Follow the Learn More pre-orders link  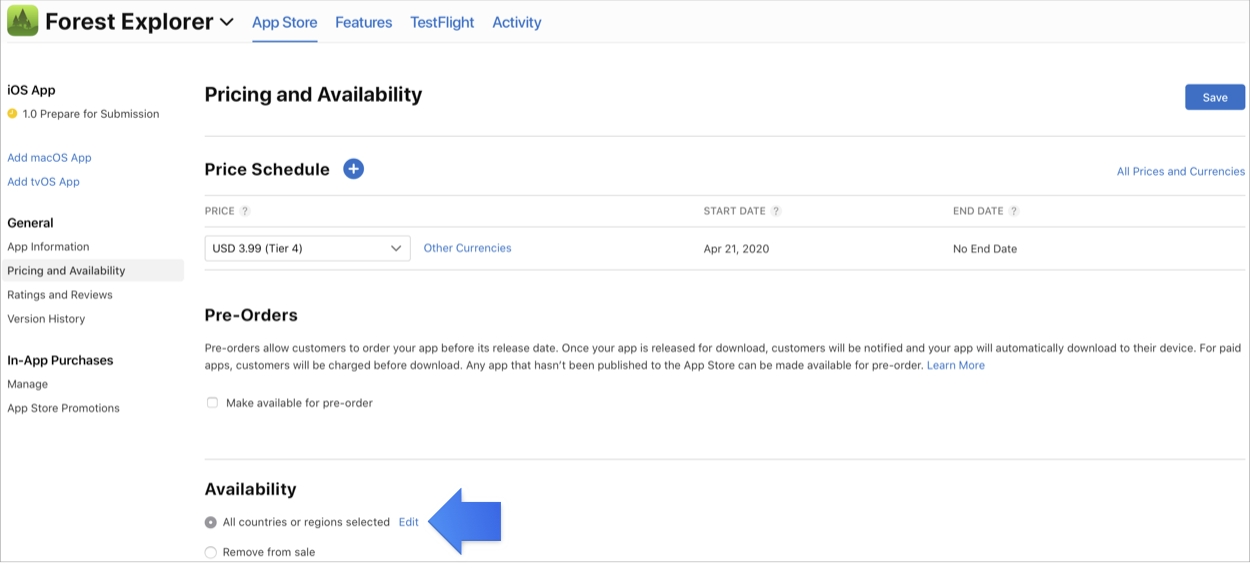point(955,365)
